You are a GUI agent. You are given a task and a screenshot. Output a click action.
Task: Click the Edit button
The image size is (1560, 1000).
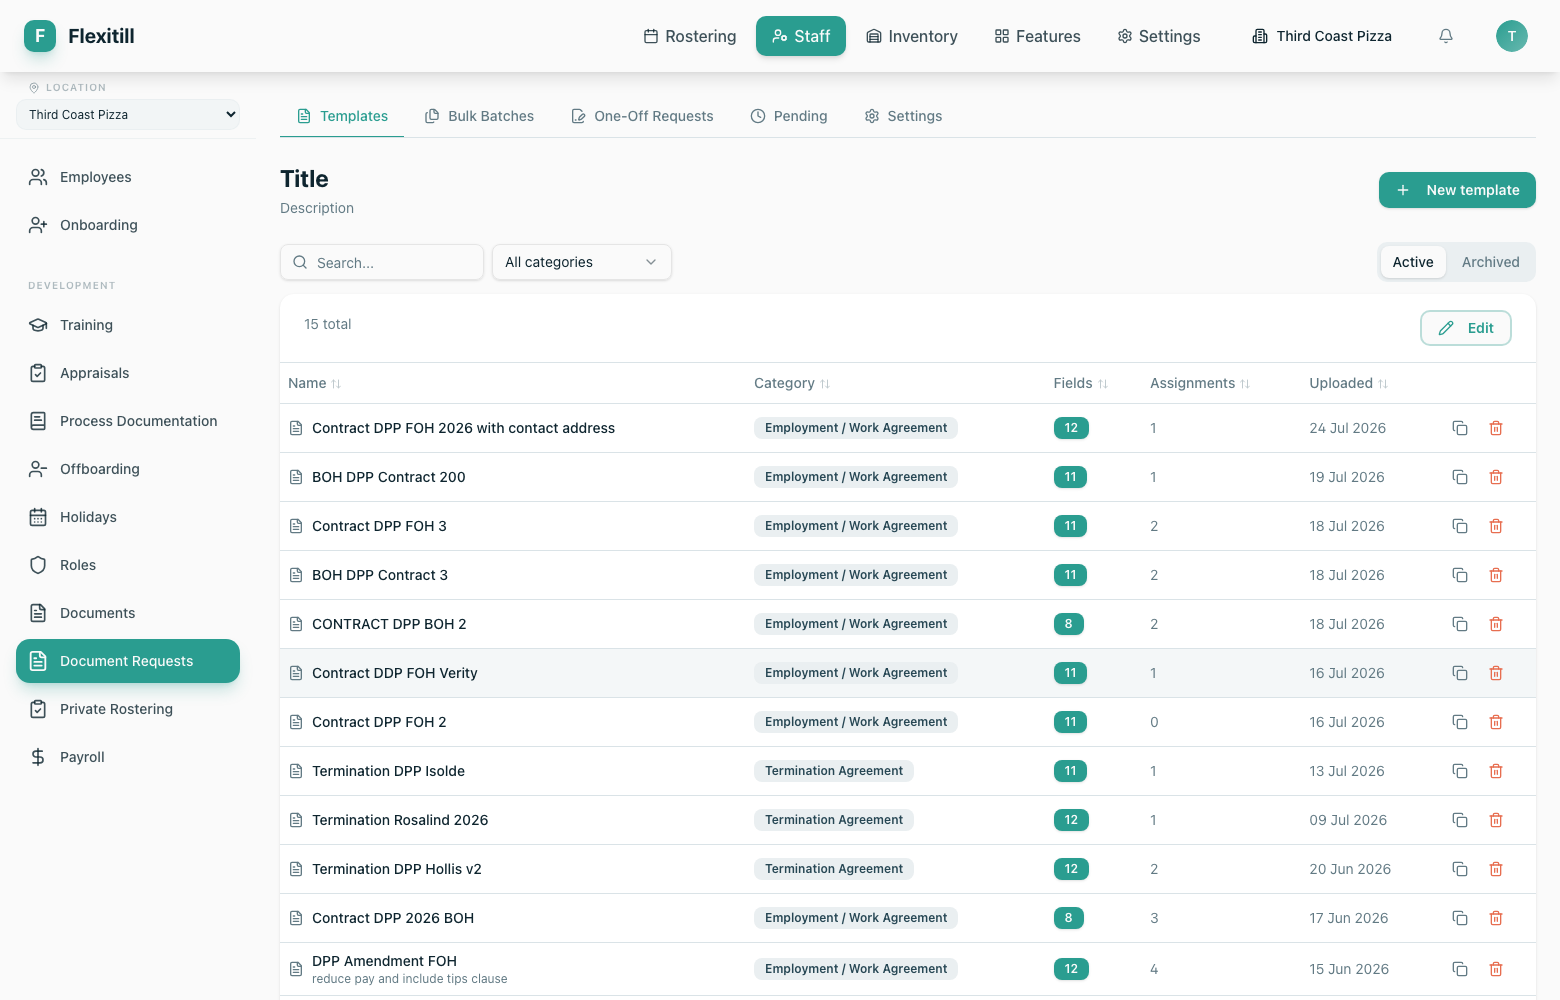tap(1466, 328)
